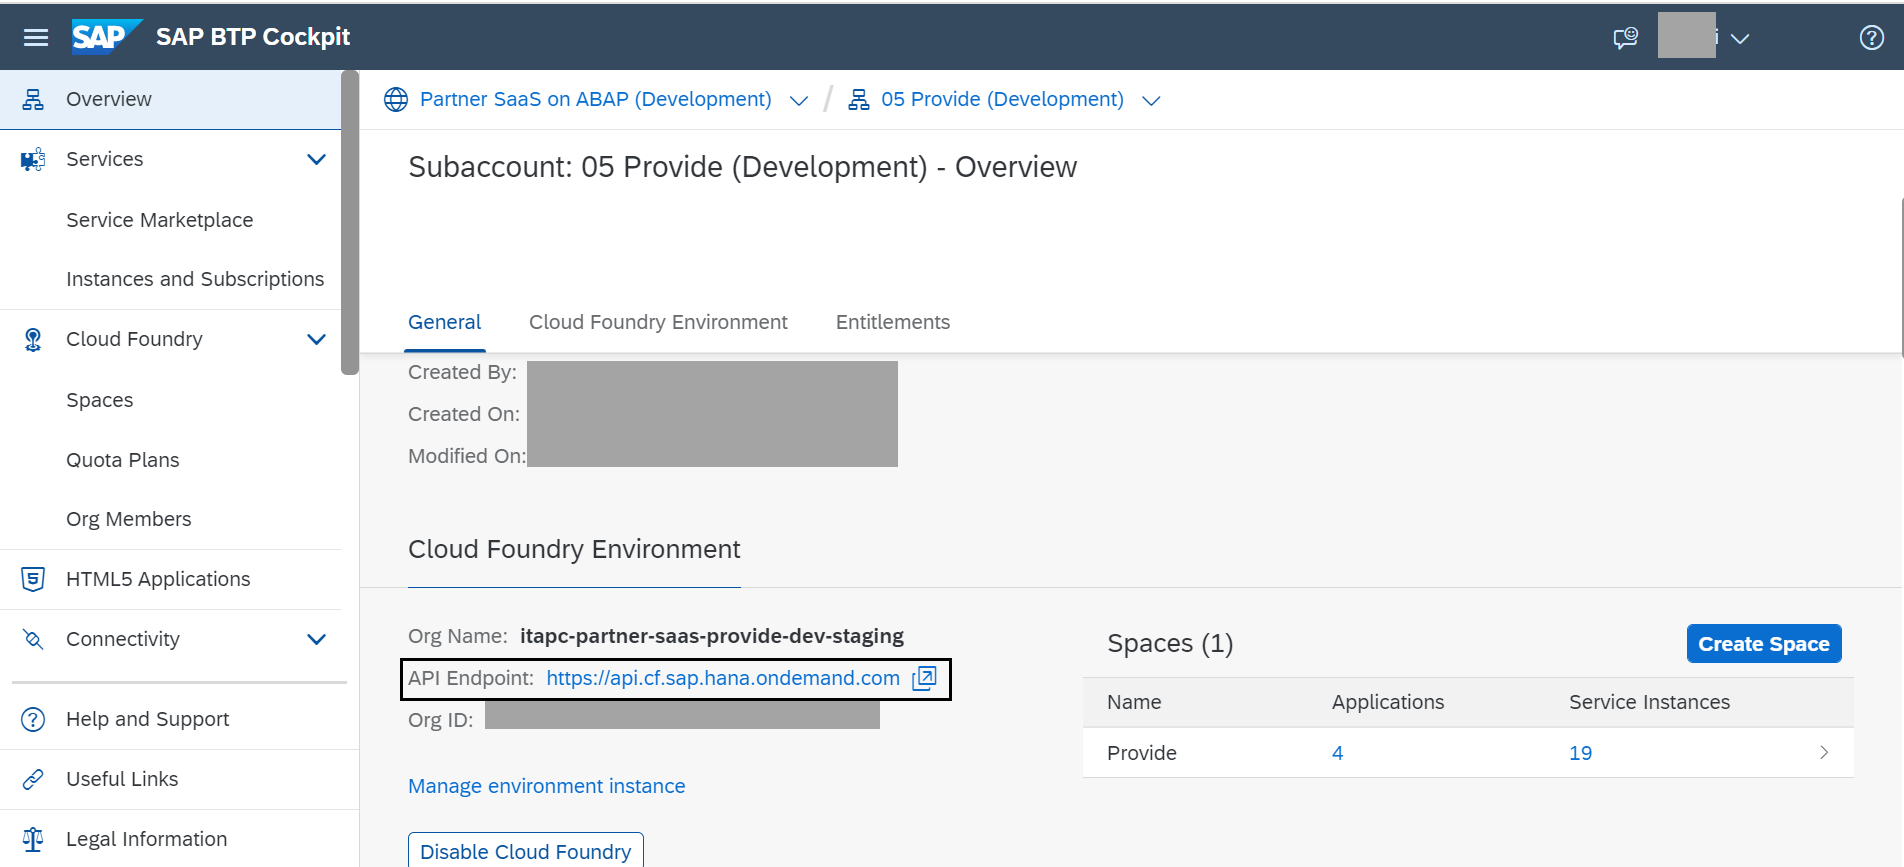Screen dimensions: 1904x867
Task: Open the hamburger navigation menu
Action: [x=36, y=37]
